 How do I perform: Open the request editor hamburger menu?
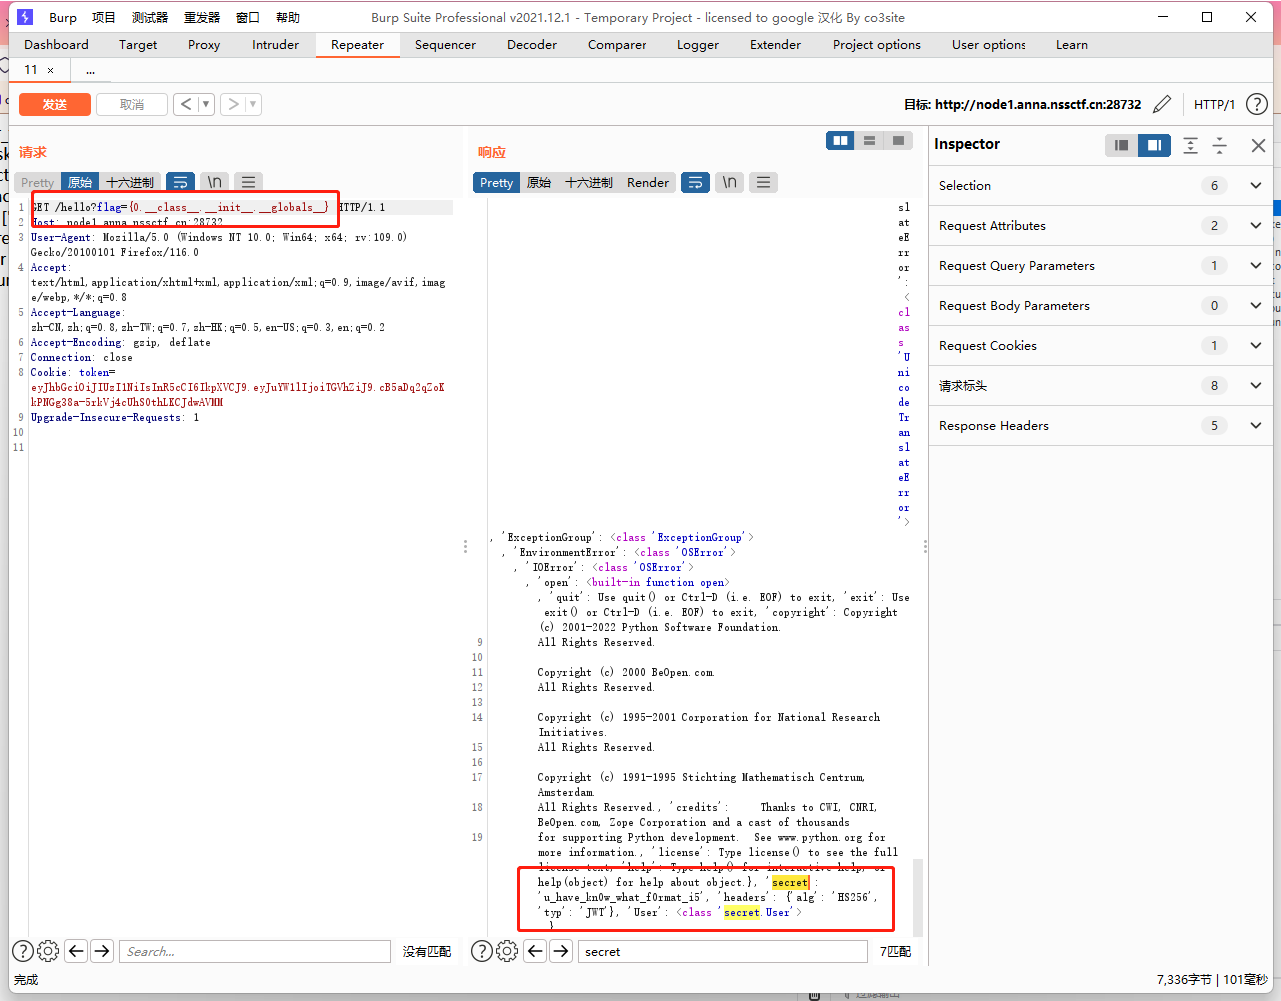248,182
